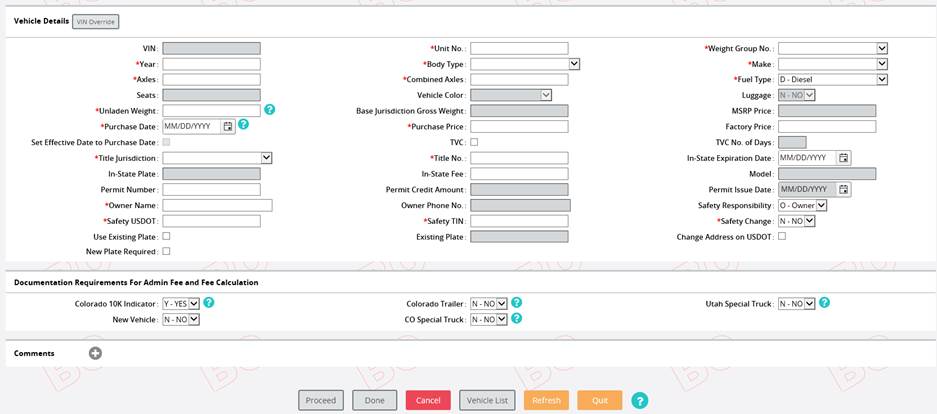Open the Purchase Date calendar picker
The height and width of the screenshot is (414, 937).
[x=228, y=126]
